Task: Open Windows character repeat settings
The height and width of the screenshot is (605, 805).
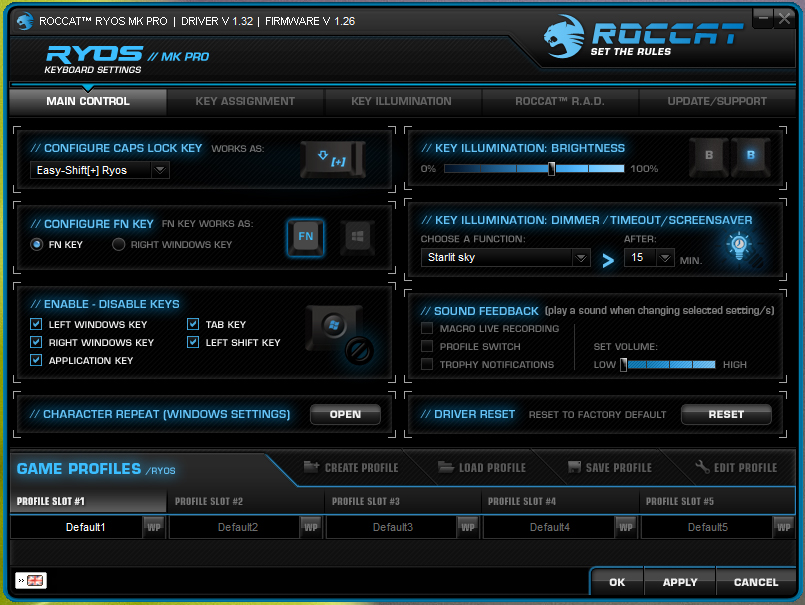Action: click(345, 414)
